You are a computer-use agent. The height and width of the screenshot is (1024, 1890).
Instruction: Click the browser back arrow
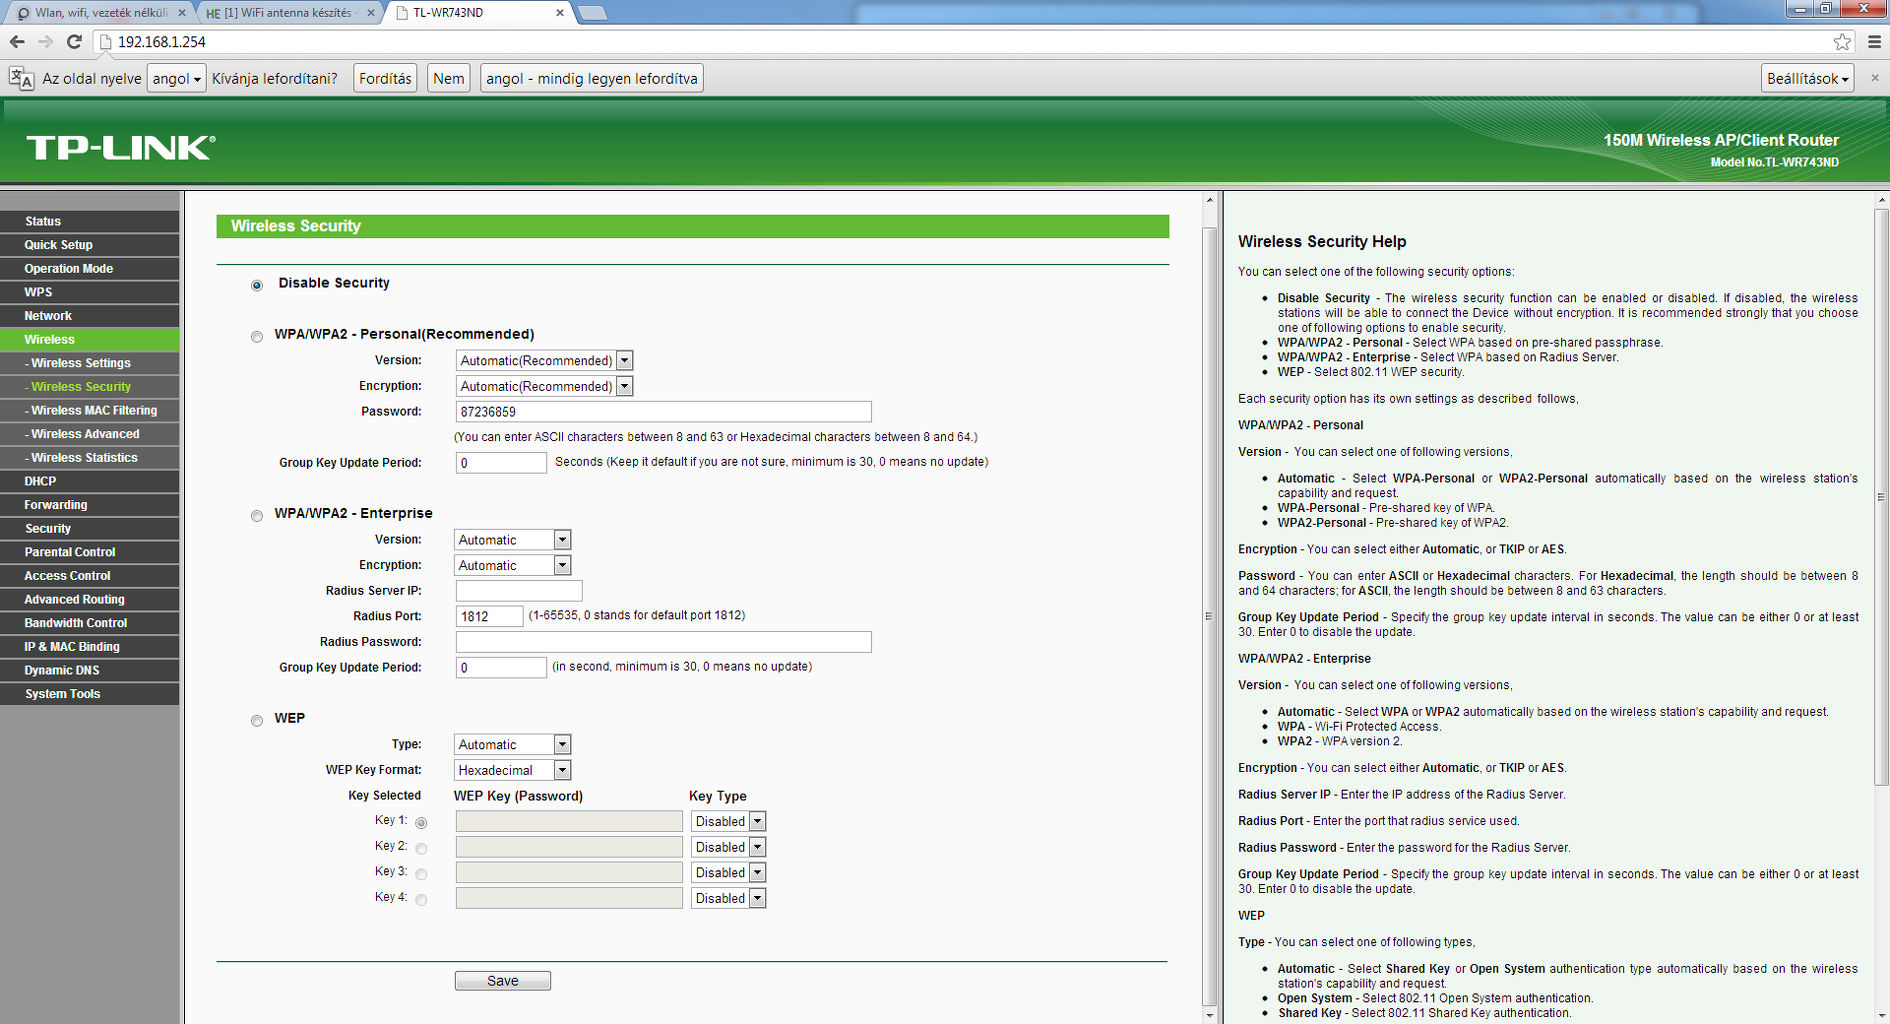[17, 42]
